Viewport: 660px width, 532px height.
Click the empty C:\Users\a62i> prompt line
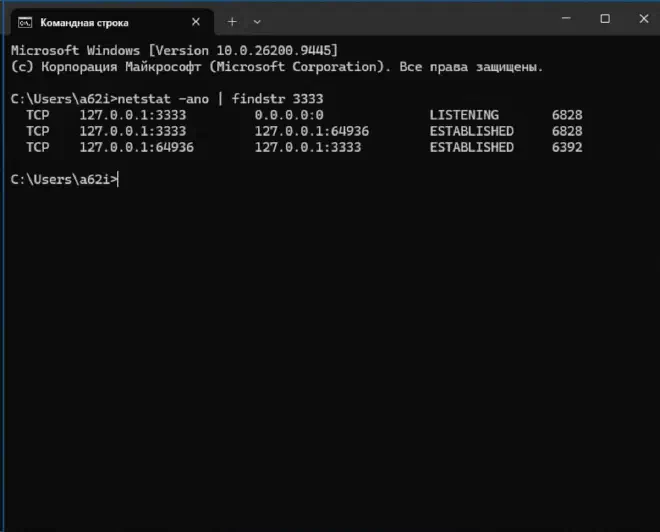point(64,180)
